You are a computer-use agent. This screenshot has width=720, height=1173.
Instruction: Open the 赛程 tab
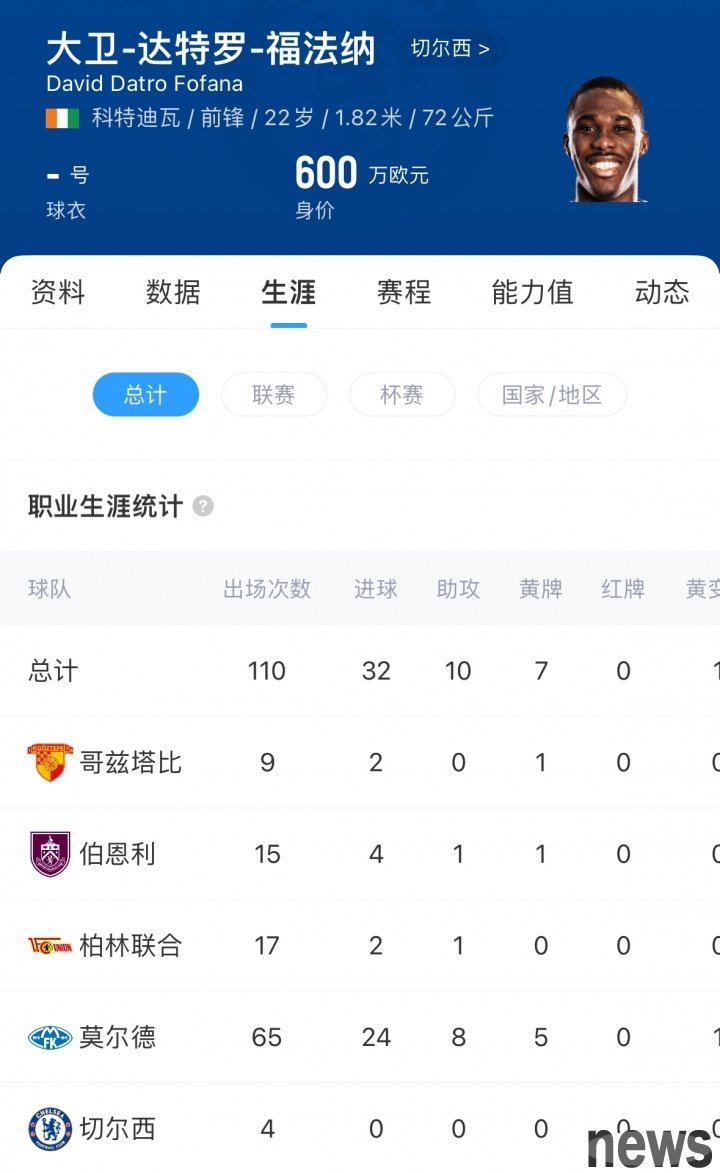[403, 292]
